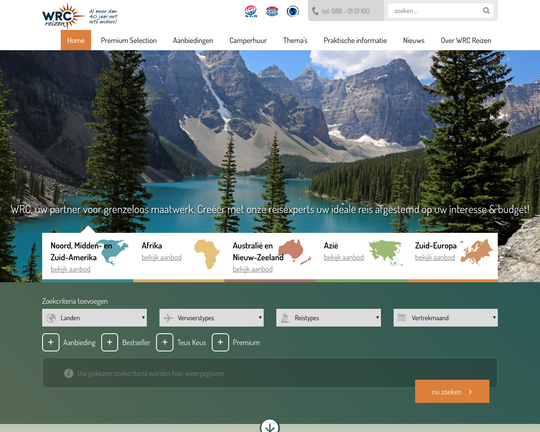Click the SGR certification badge icon
The image size is (540, 432).
[x=251, y=11]
